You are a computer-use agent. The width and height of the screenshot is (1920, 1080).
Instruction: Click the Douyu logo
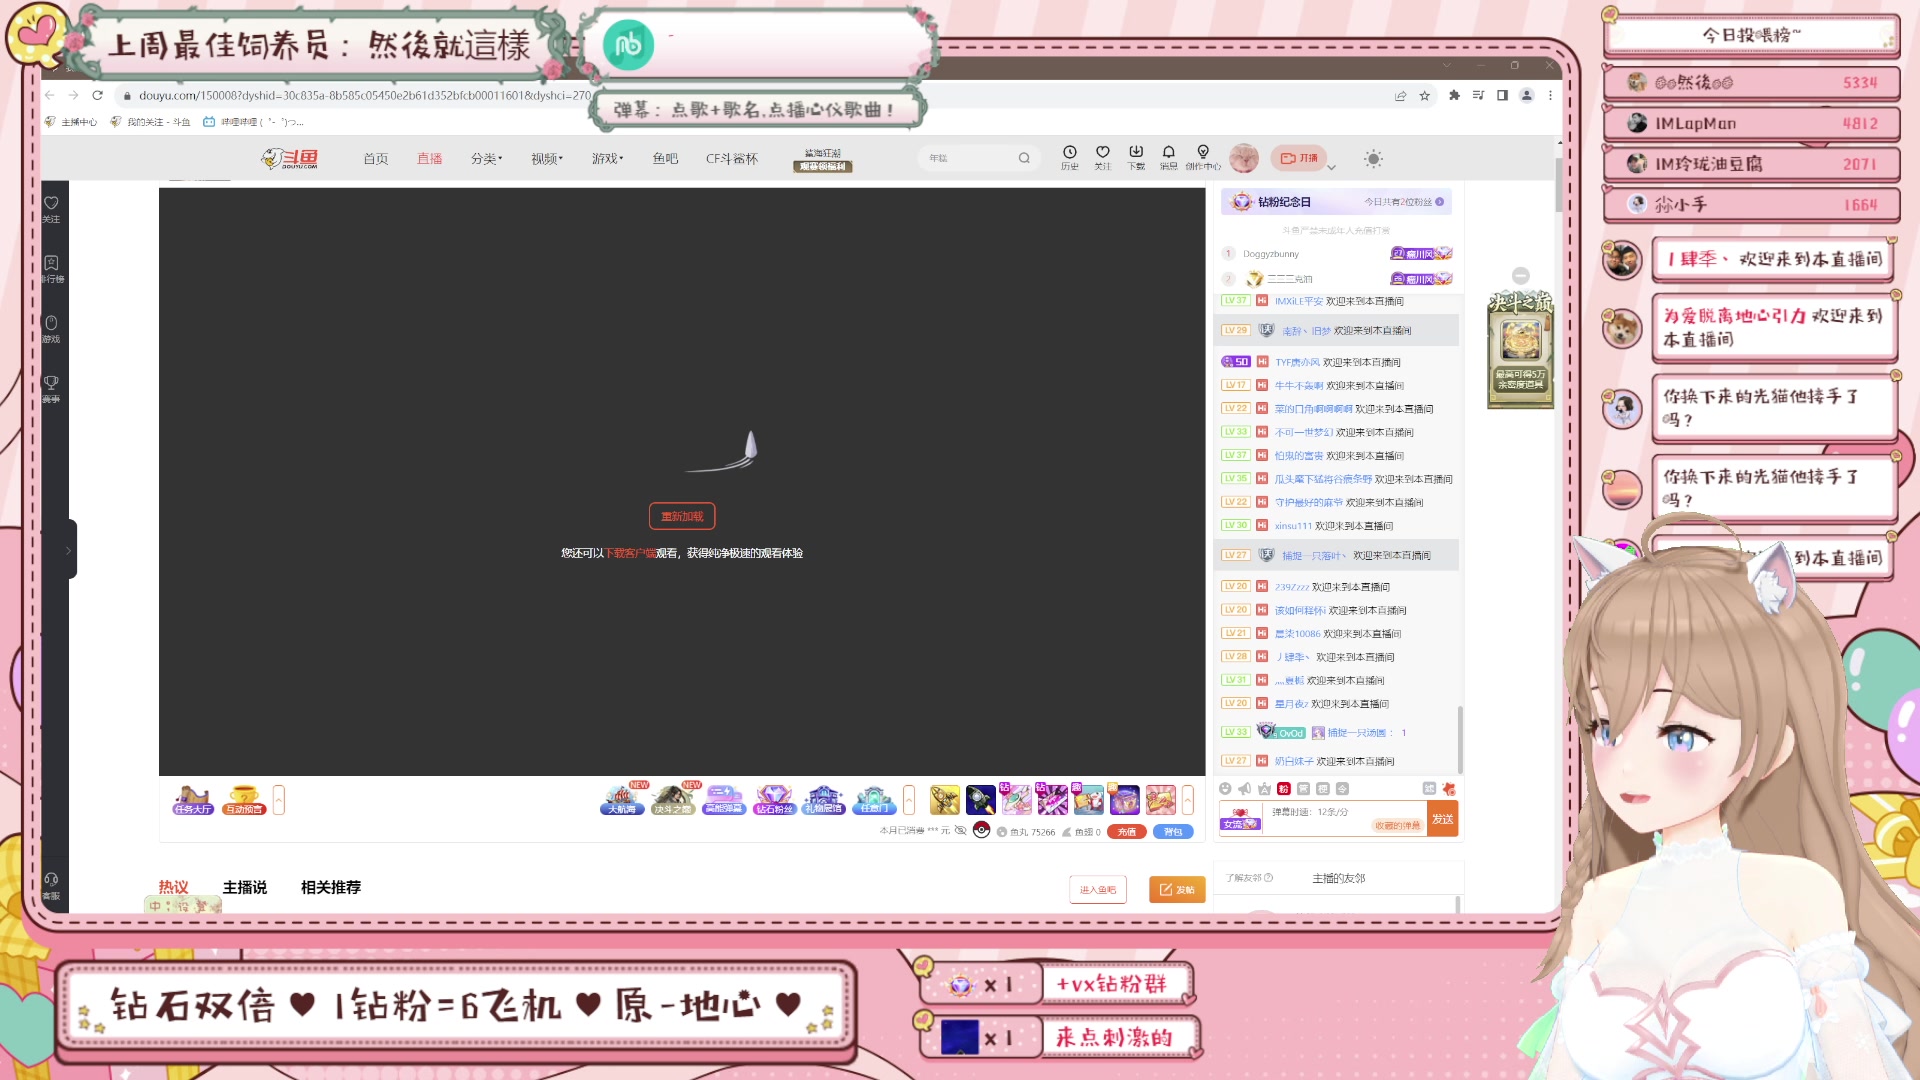pyautogui.click(x=290, y=158)
